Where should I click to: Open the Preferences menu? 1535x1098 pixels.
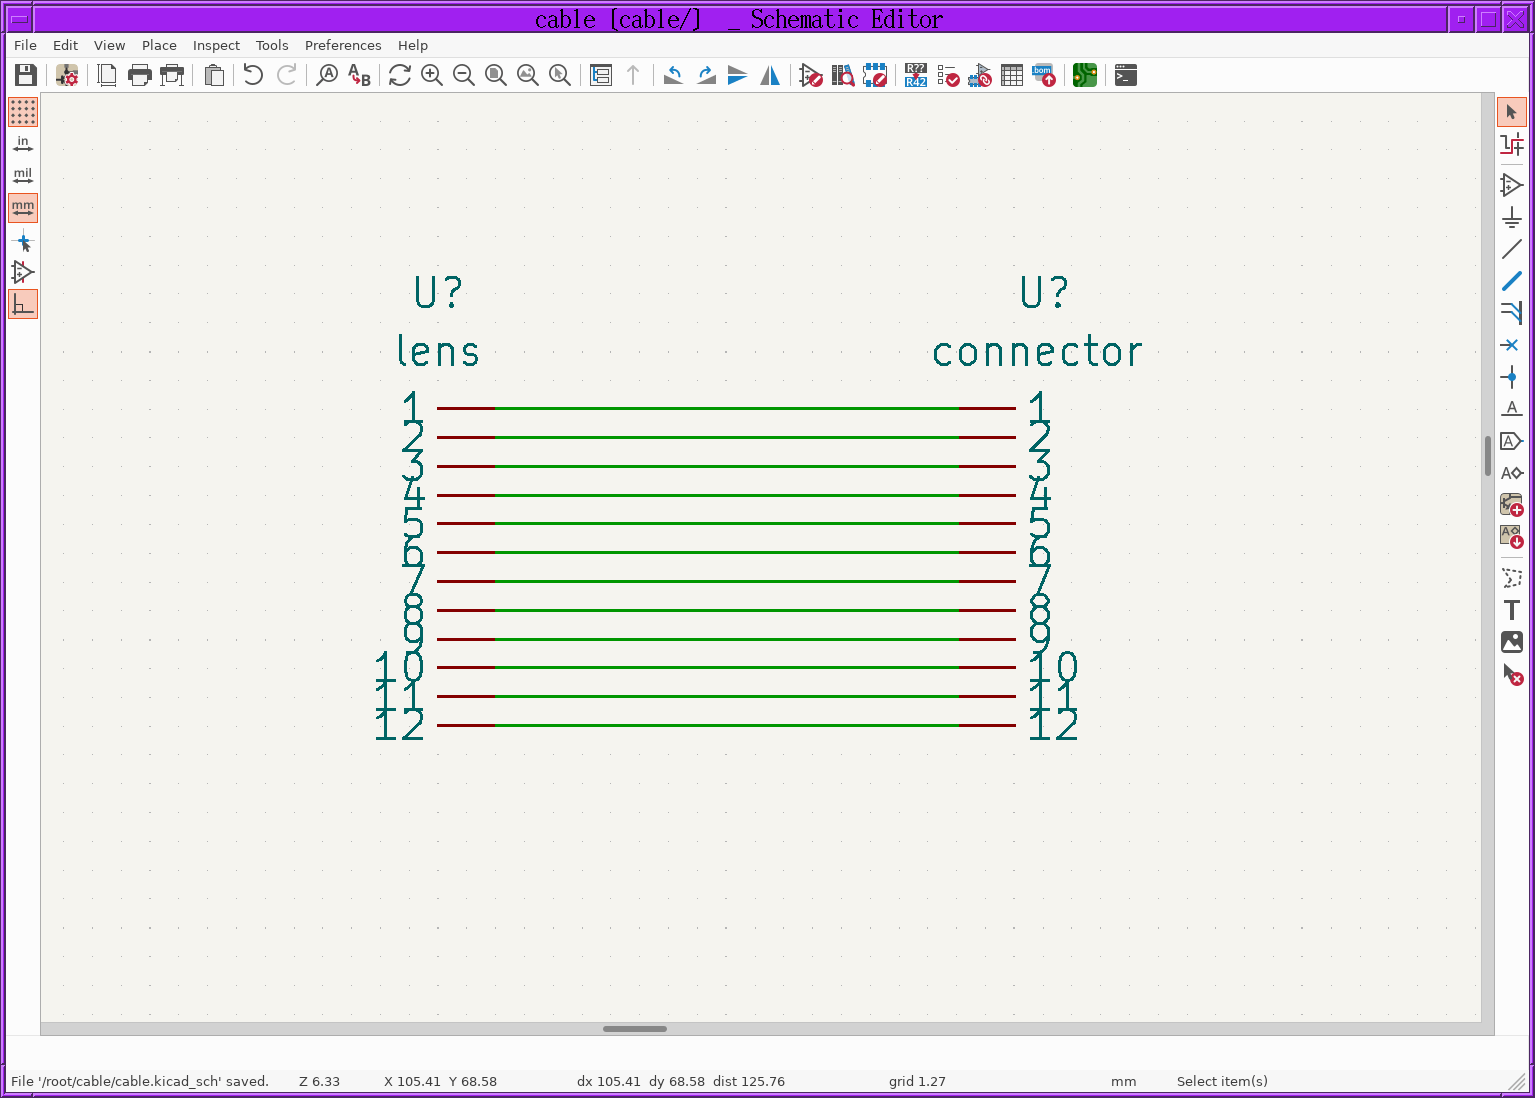pos(343,45)
